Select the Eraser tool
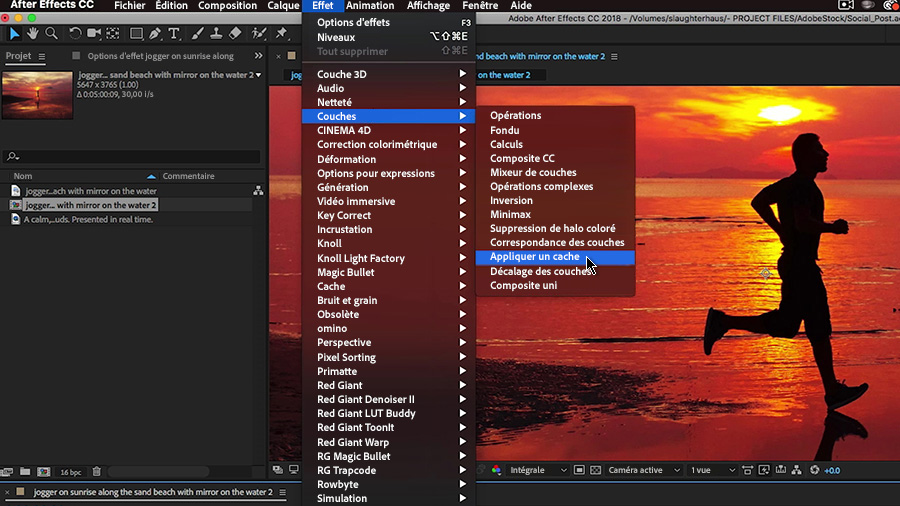The height and width of the screenshot is (506, 900). tap(235, 34)
